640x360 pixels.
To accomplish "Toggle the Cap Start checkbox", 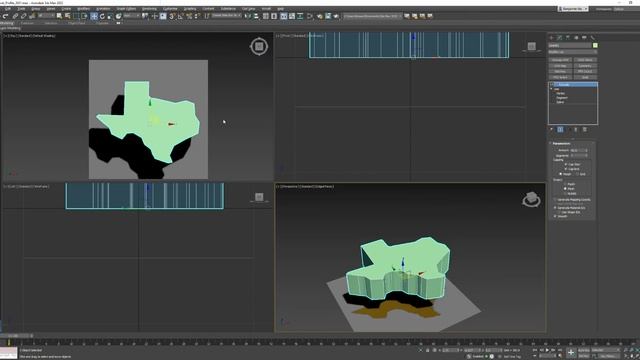I will click(x=566, y=164).
